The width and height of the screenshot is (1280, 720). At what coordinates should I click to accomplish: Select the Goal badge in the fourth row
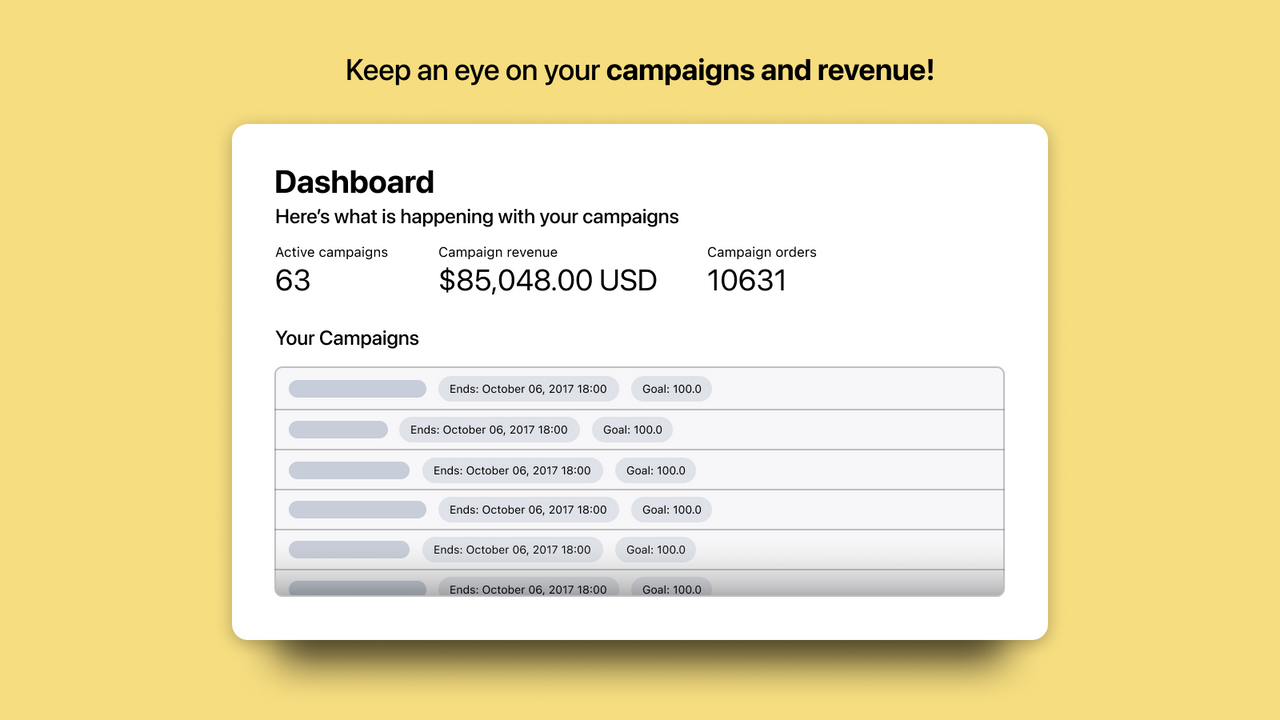(x=671, y=509)
